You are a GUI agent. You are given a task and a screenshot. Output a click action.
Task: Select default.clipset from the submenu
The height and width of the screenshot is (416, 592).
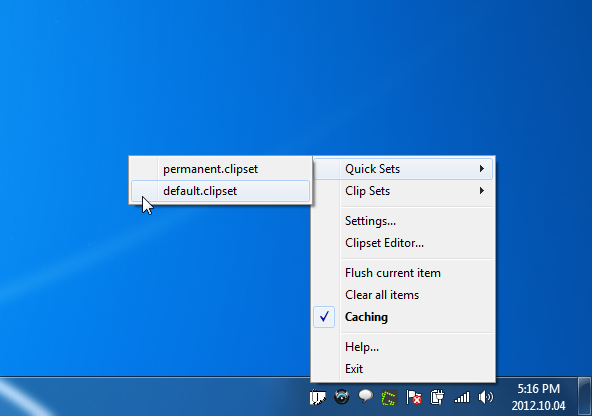point(220,191)
